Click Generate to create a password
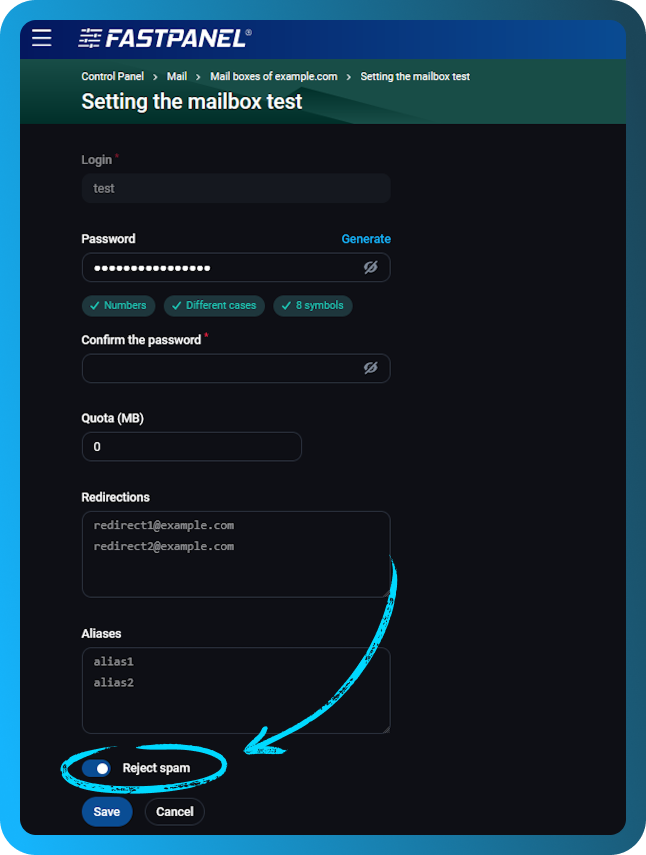The width and height of the screenshot is (646, 855). coord(366,239)
